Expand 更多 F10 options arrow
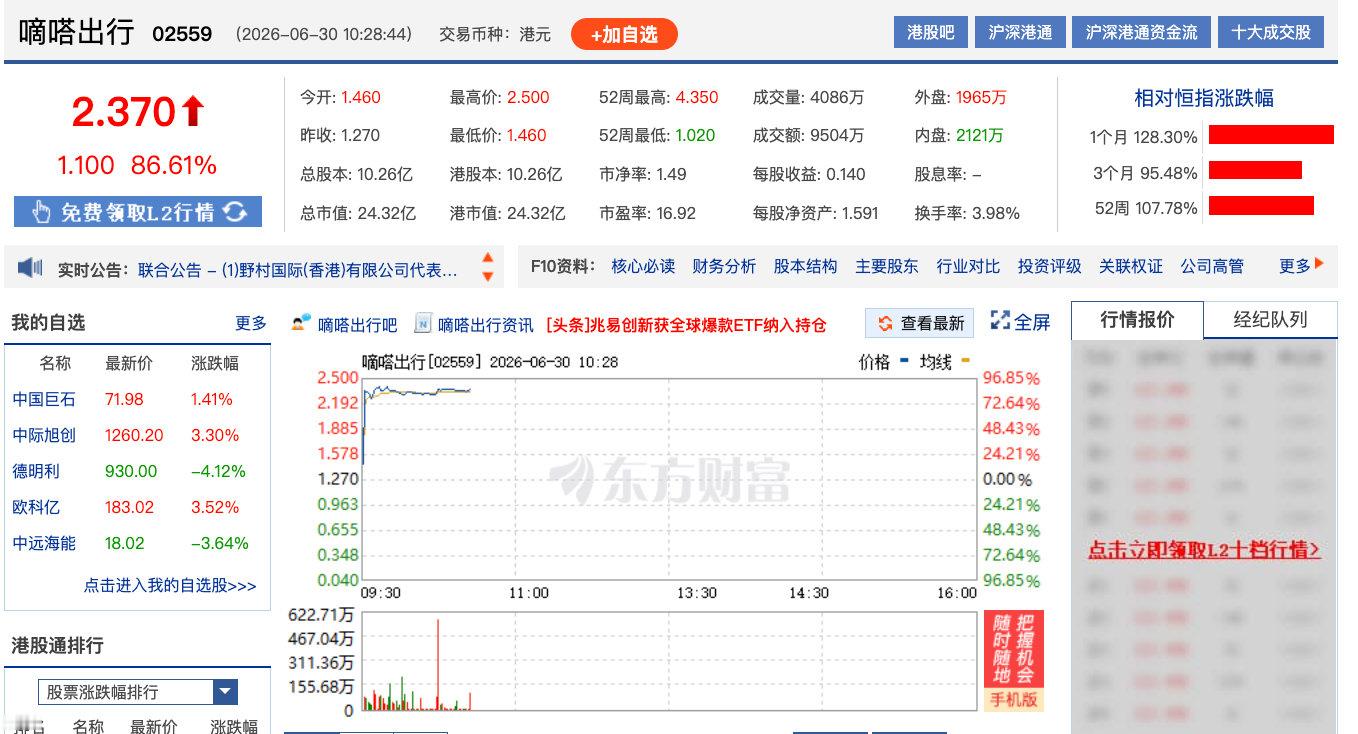The height and width of the screenshot is (734, 1358). (x=1319, y=265)
